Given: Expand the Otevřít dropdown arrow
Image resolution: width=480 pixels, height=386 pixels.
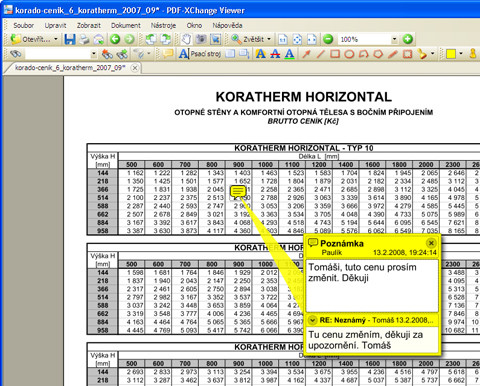Looking at the screenshot, I should 56,39.
